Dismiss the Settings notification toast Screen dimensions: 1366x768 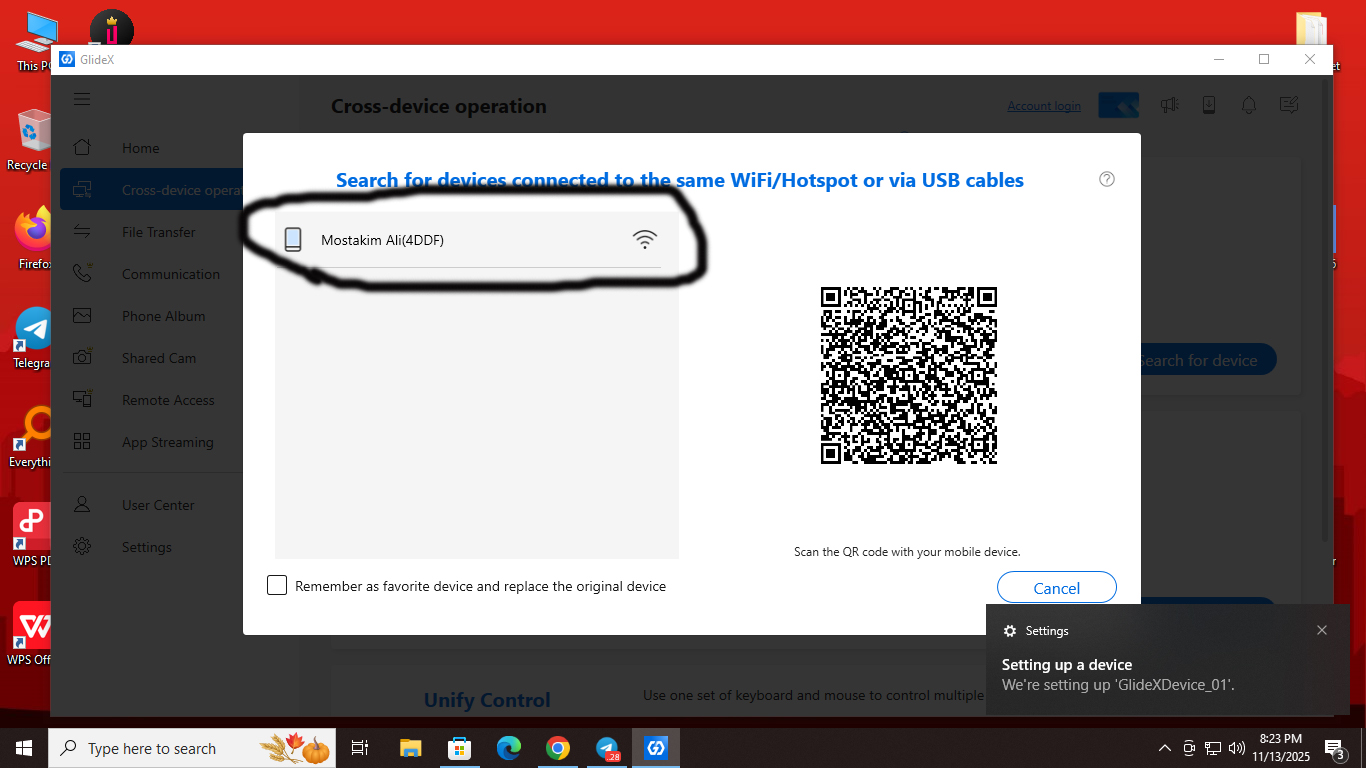pos(1322,630)
